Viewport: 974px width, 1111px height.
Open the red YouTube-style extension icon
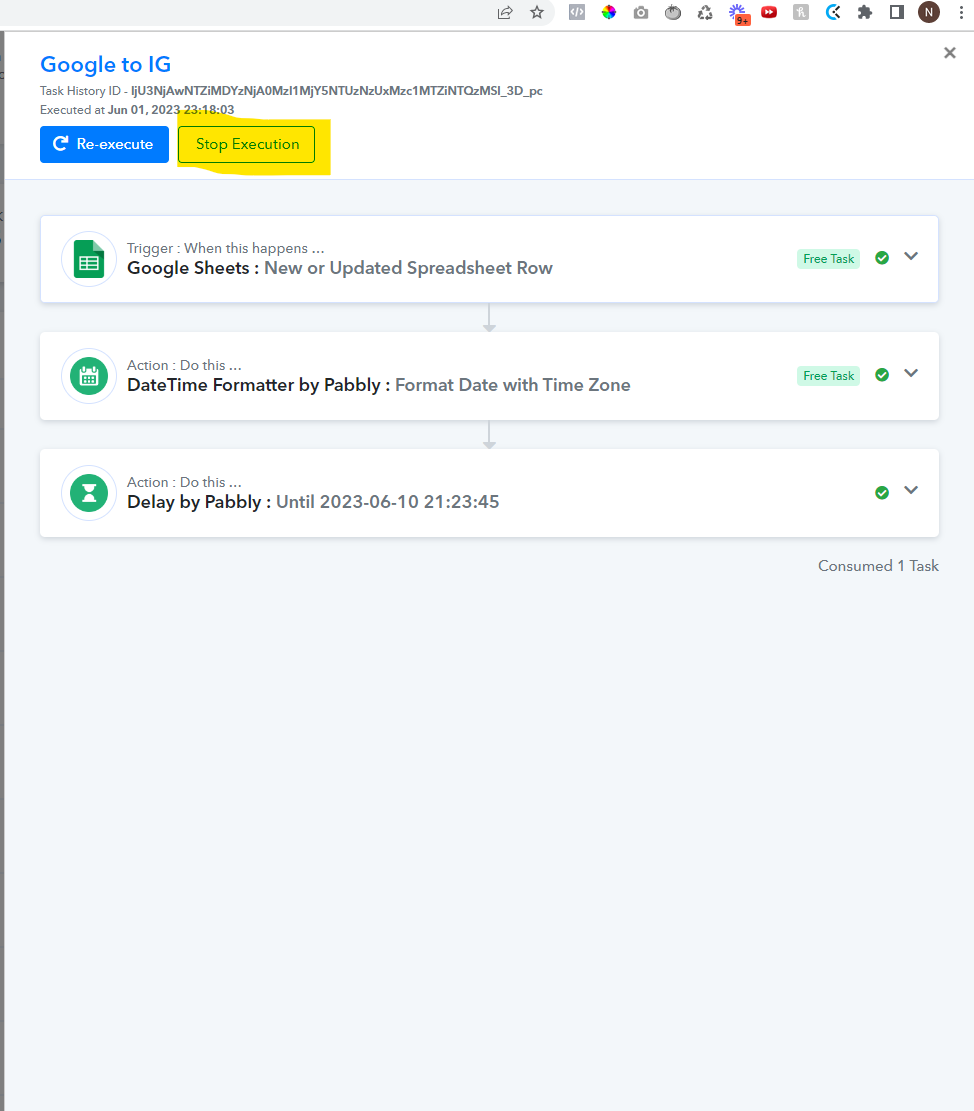pos(769,12)
